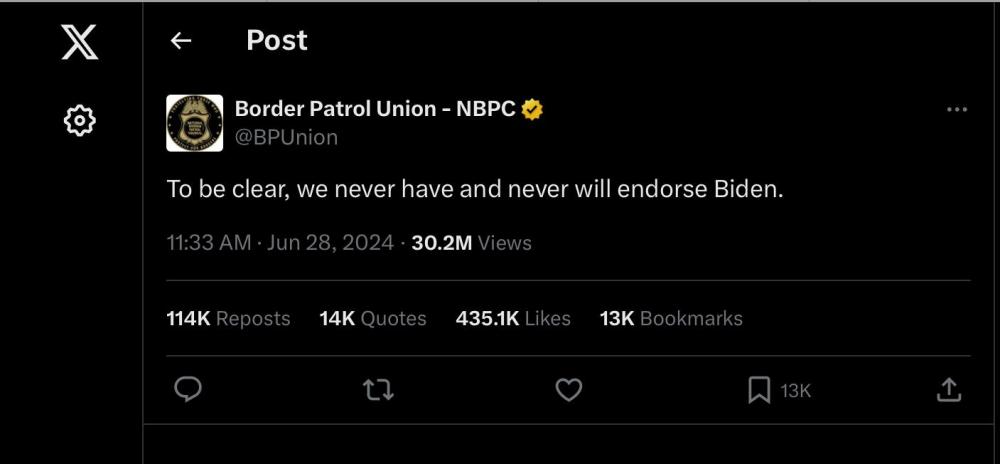View the 14K Quotes list
The width and height of the screenshot is (1000, 464).
[373, 318]
